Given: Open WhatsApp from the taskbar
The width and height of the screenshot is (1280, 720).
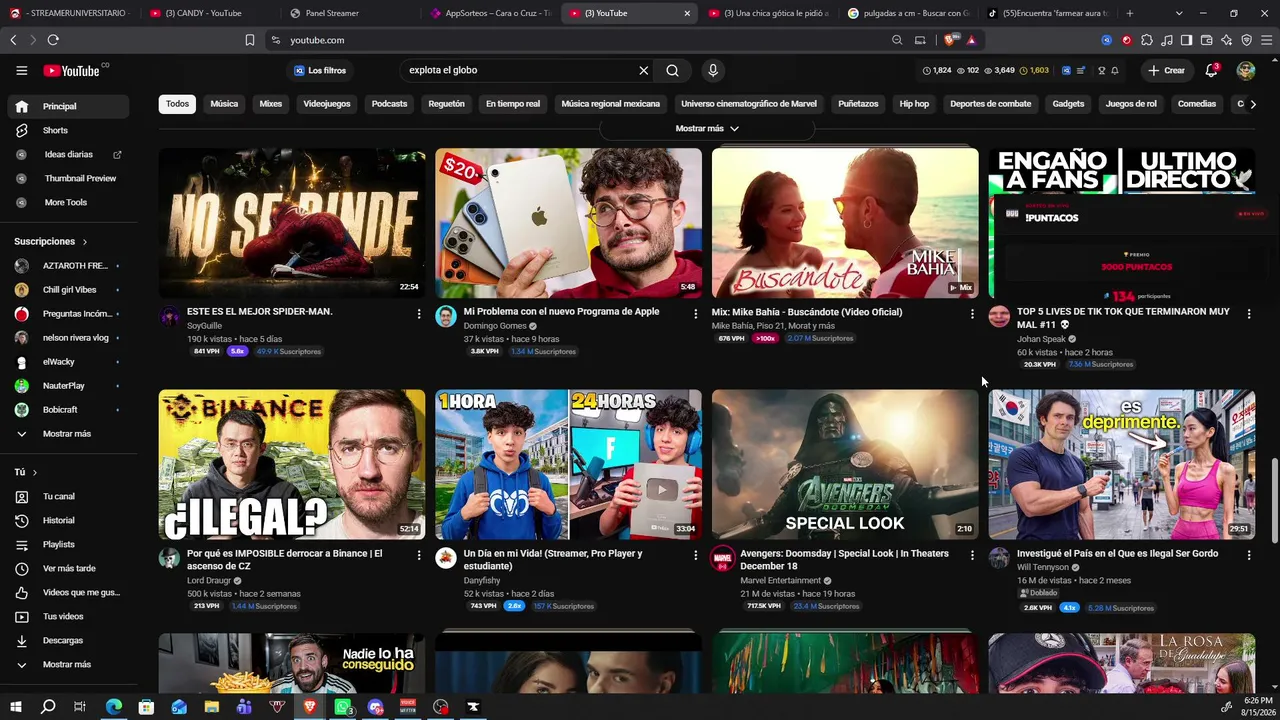Looking at the screenshot, I should coord(343,707).
